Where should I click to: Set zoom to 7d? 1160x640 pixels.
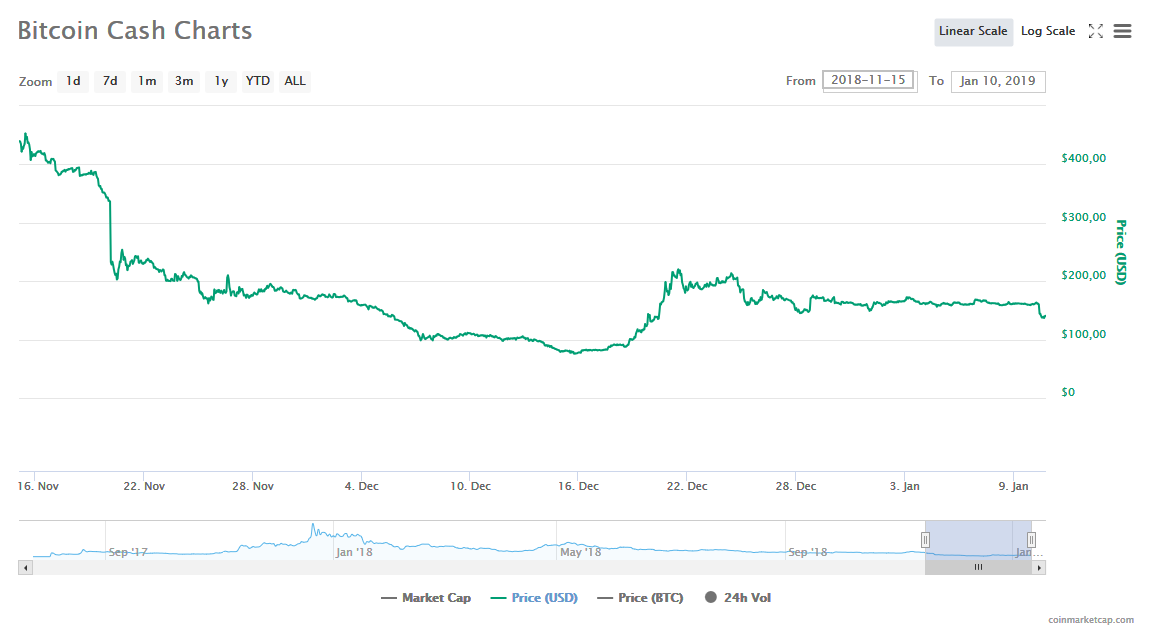click(110, 81)
